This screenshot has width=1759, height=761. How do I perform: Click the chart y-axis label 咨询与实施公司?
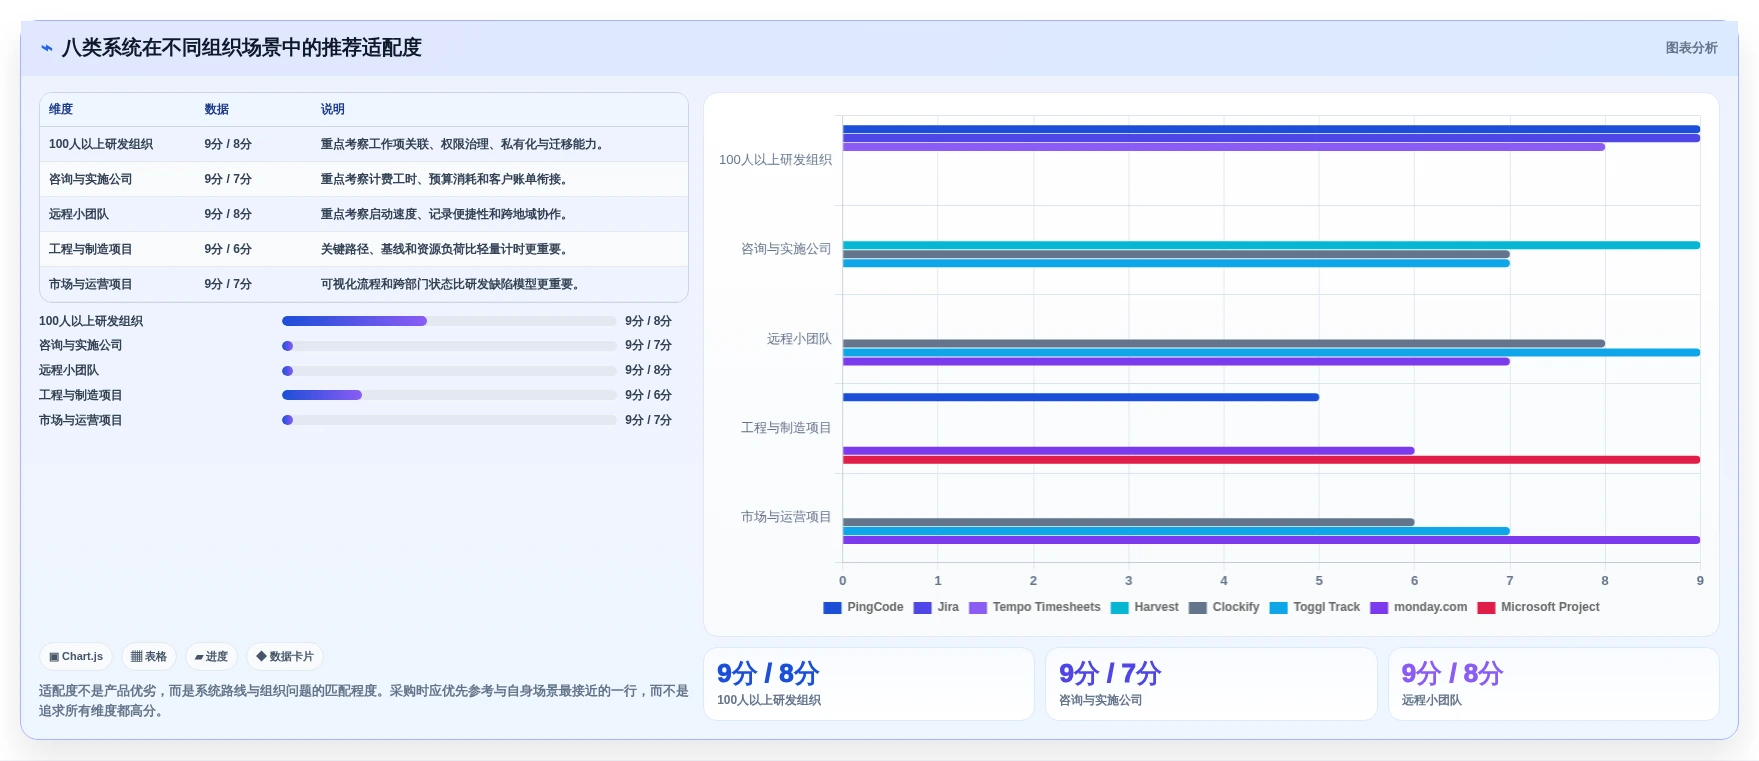click(x=786, y=249)
